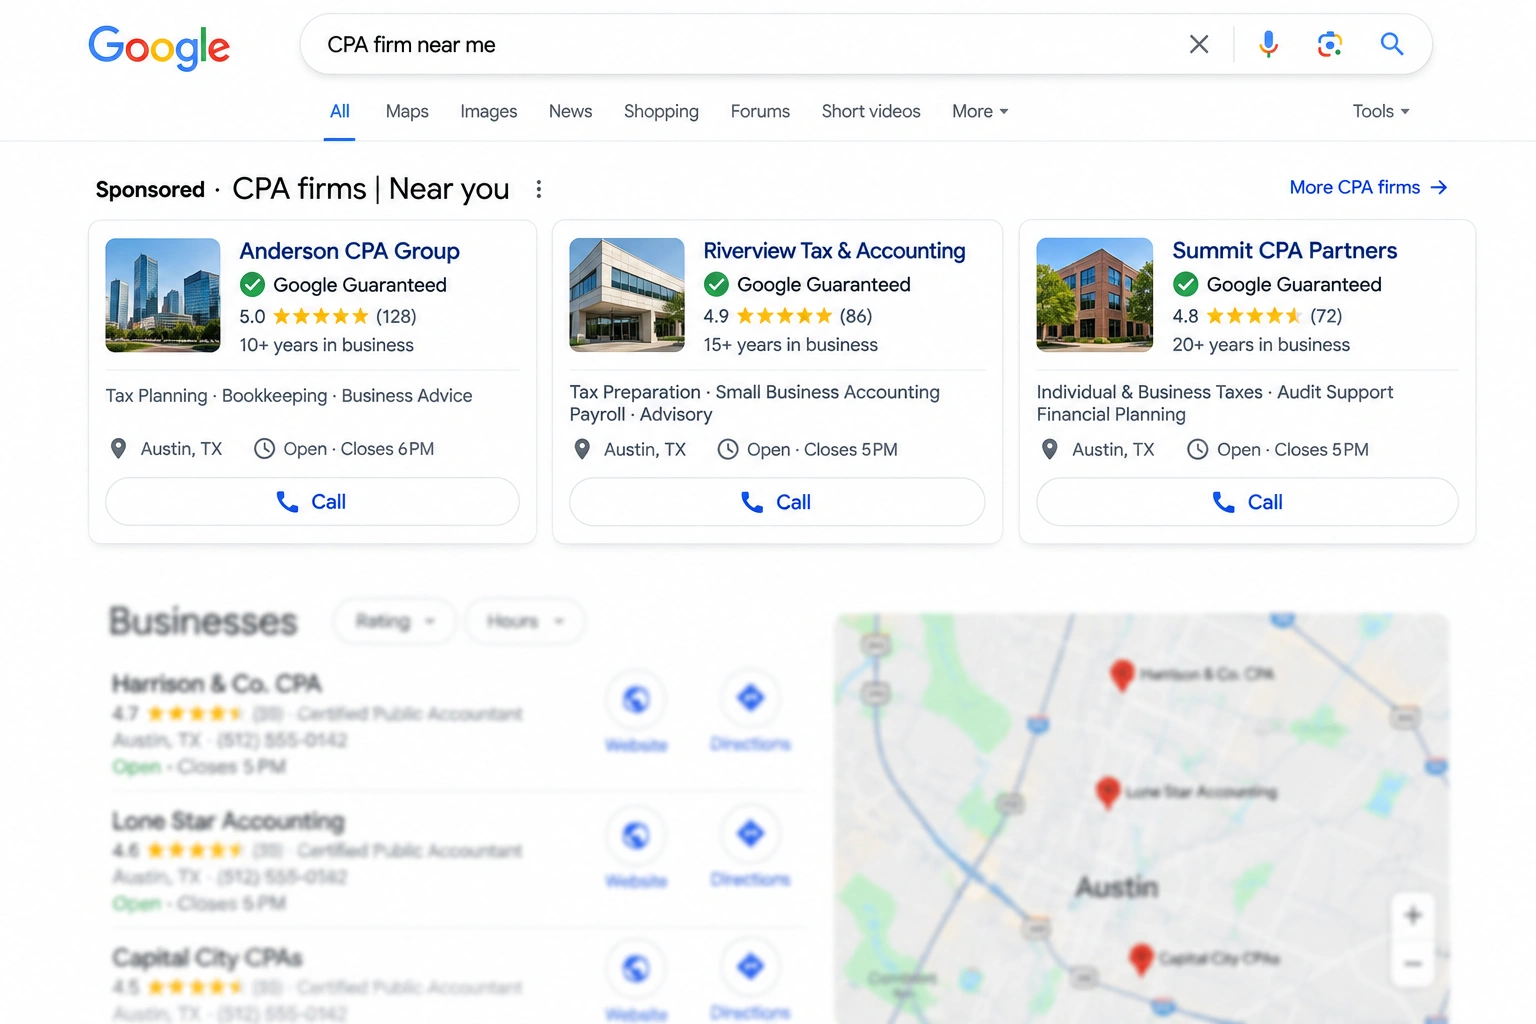Click the 'Businesses' section heading
Viewport: 1536px width, 1024px height.
[203, 621]
